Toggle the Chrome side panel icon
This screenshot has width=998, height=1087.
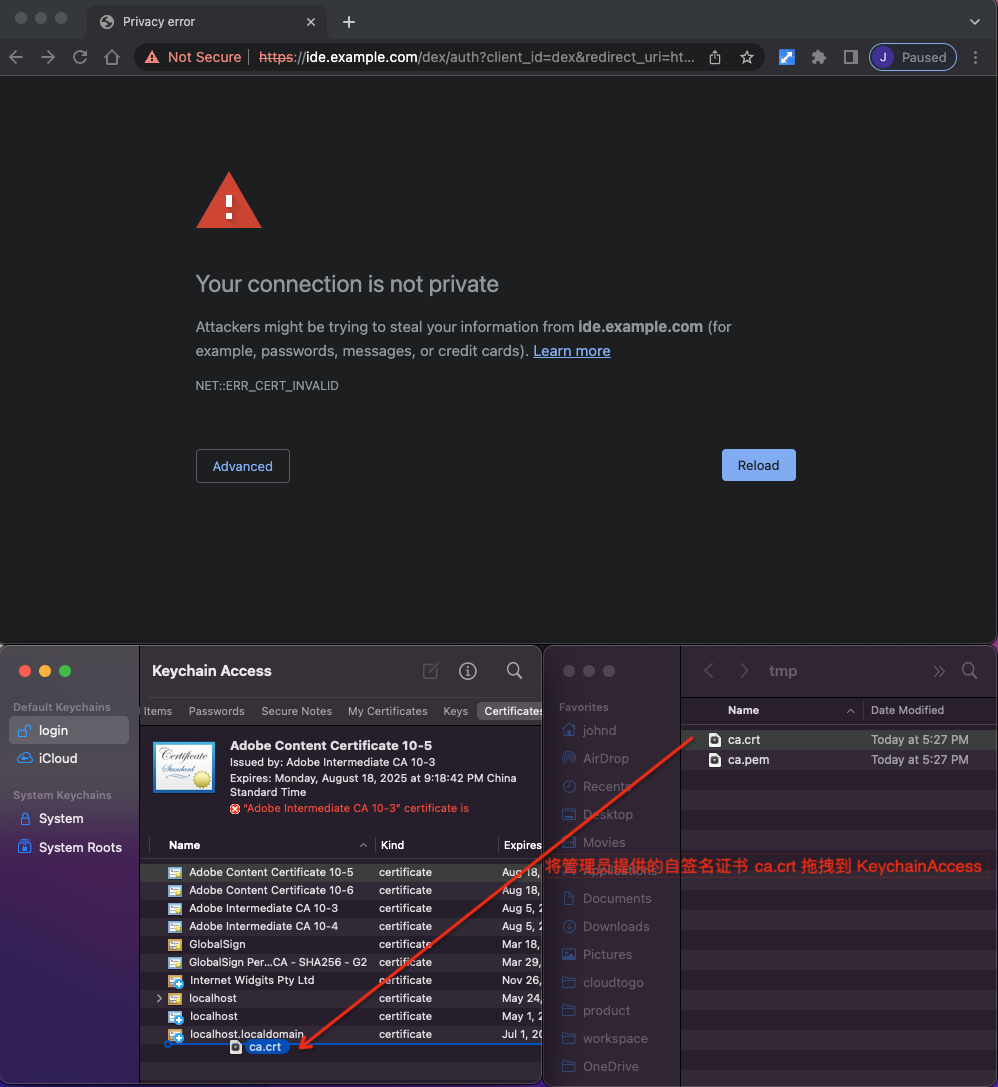pos(850,57)
